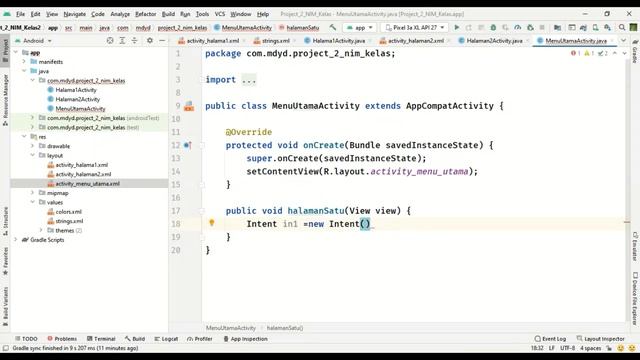Screen dimensions: 640x360
Task: Open the VCS menu
Action: [x=220, y=14]
